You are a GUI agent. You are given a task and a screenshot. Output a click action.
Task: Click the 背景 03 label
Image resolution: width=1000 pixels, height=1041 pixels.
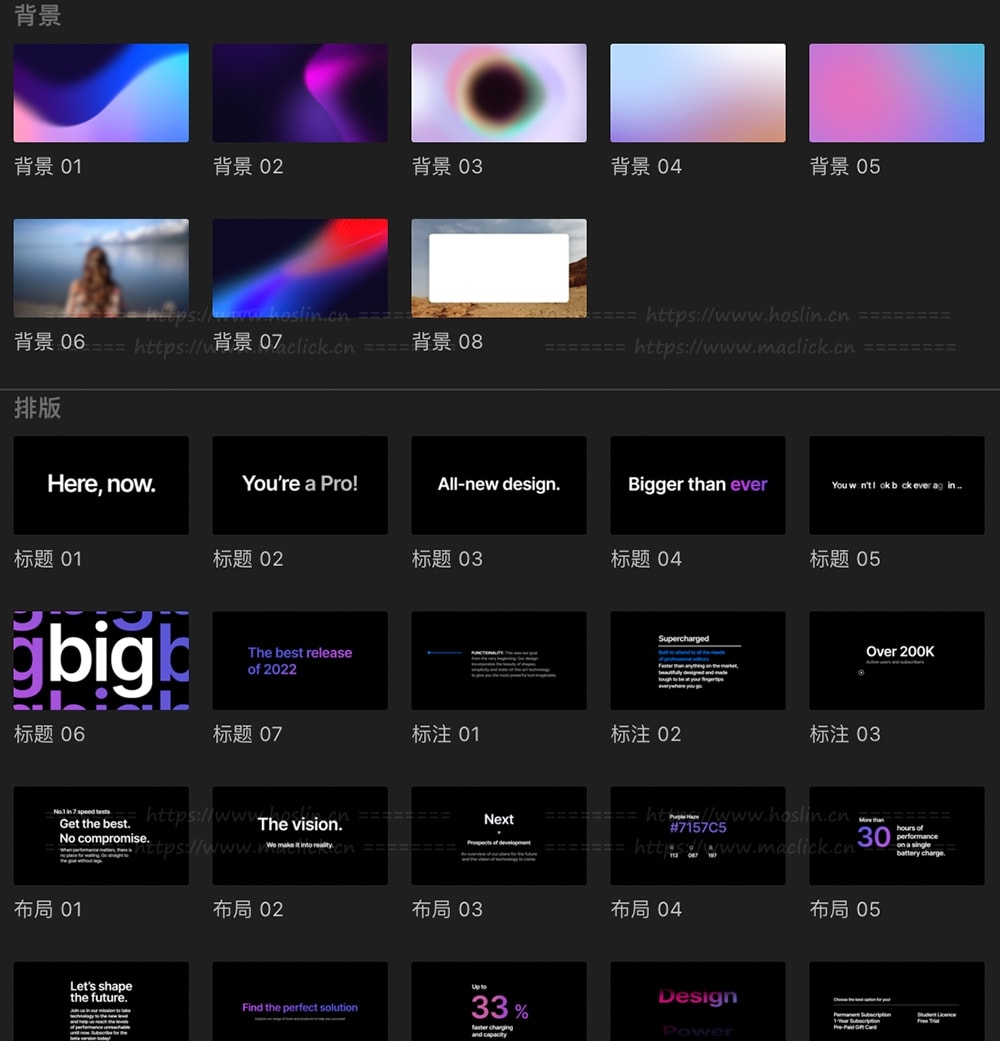[x=447, y=166]
